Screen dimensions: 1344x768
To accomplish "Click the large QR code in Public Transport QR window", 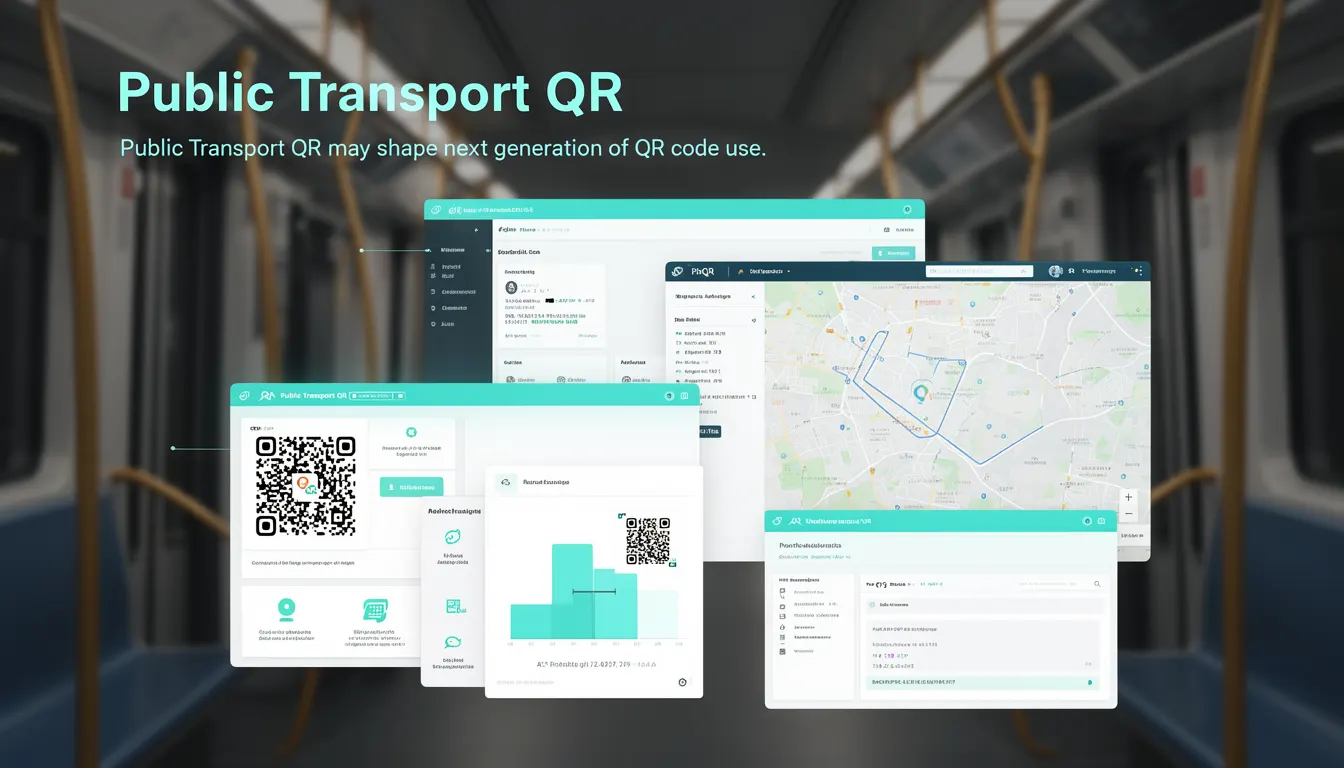I will pyautogui.click(x=305, y=486).
